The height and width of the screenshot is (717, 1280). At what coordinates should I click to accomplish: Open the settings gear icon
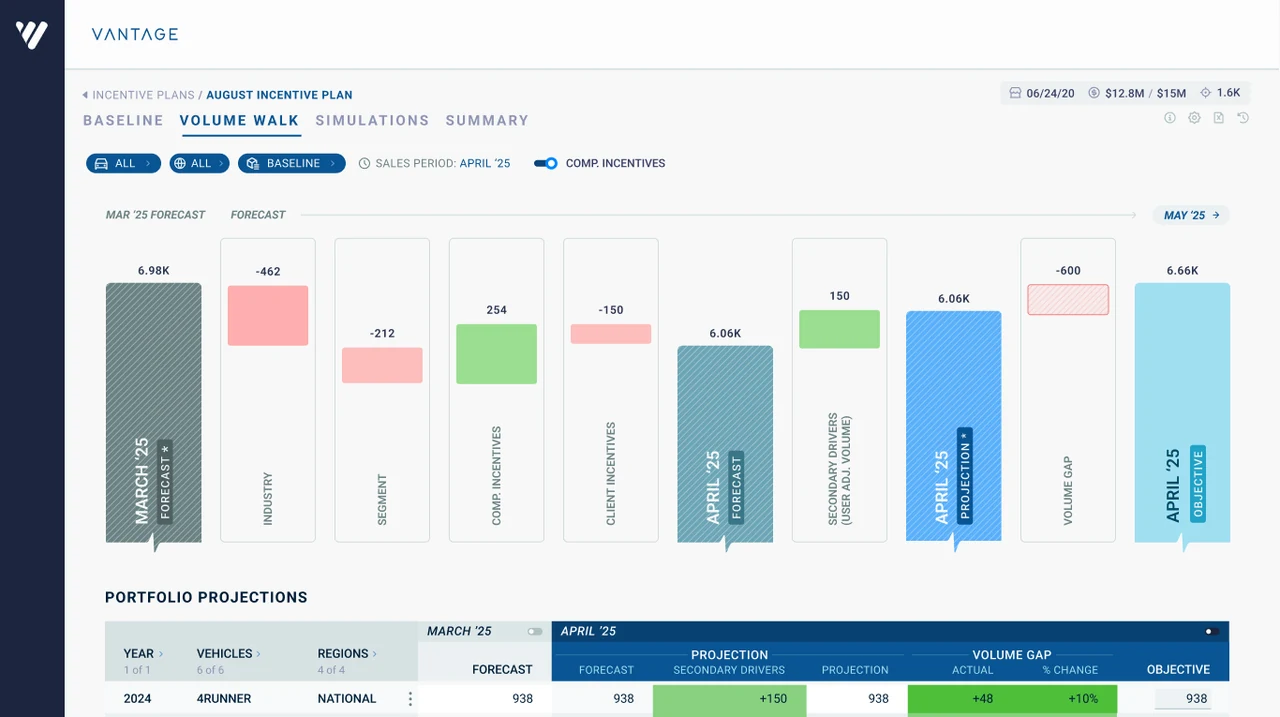tap(1194, 118)
